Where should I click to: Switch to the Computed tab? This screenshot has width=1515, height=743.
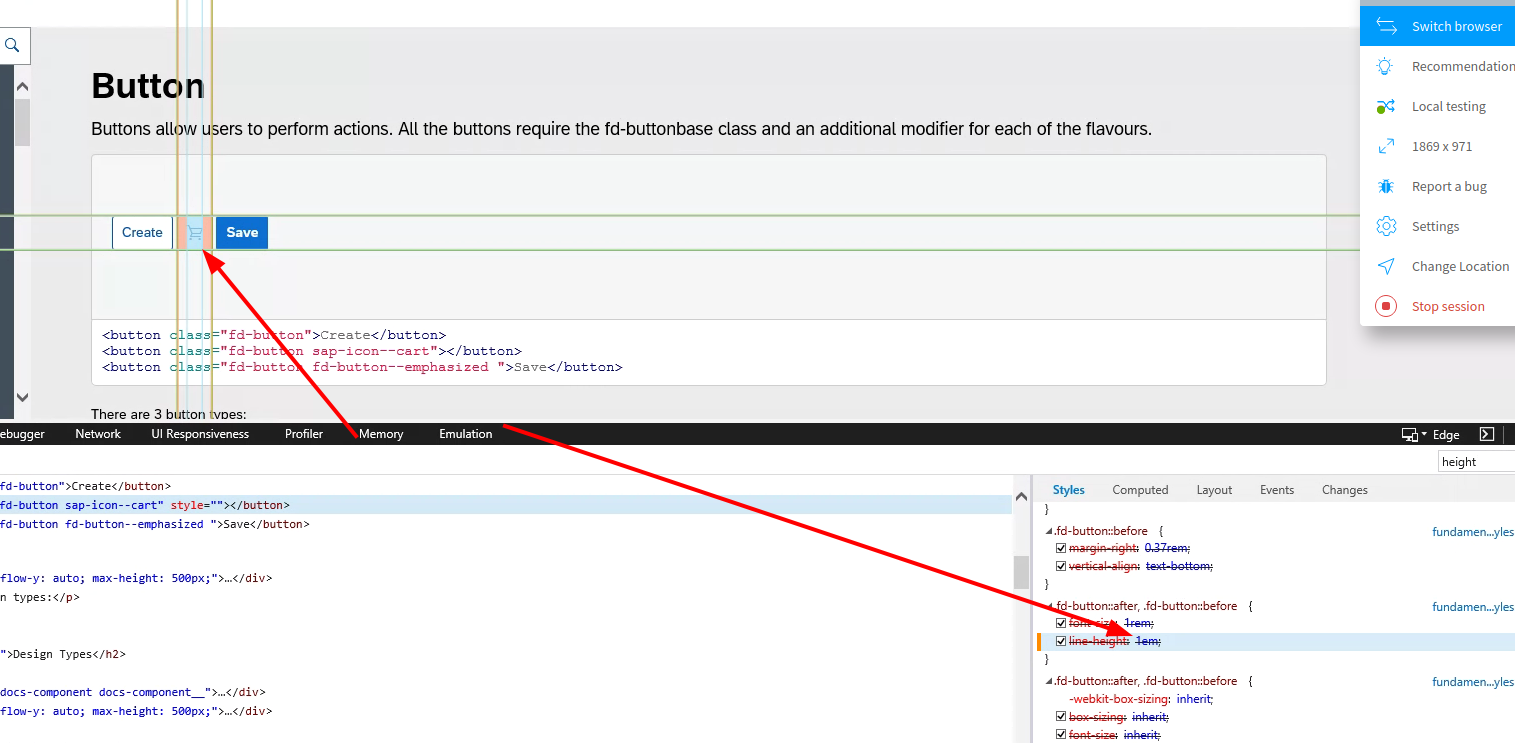1140,489
